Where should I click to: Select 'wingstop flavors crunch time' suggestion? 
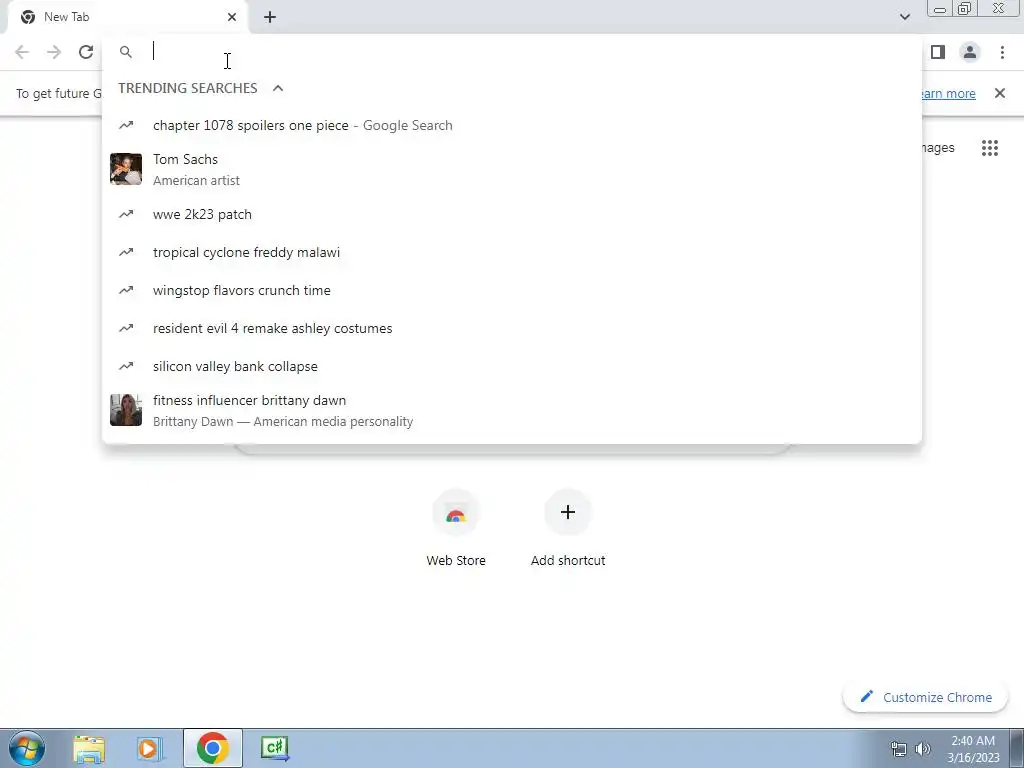coord(512,290)
